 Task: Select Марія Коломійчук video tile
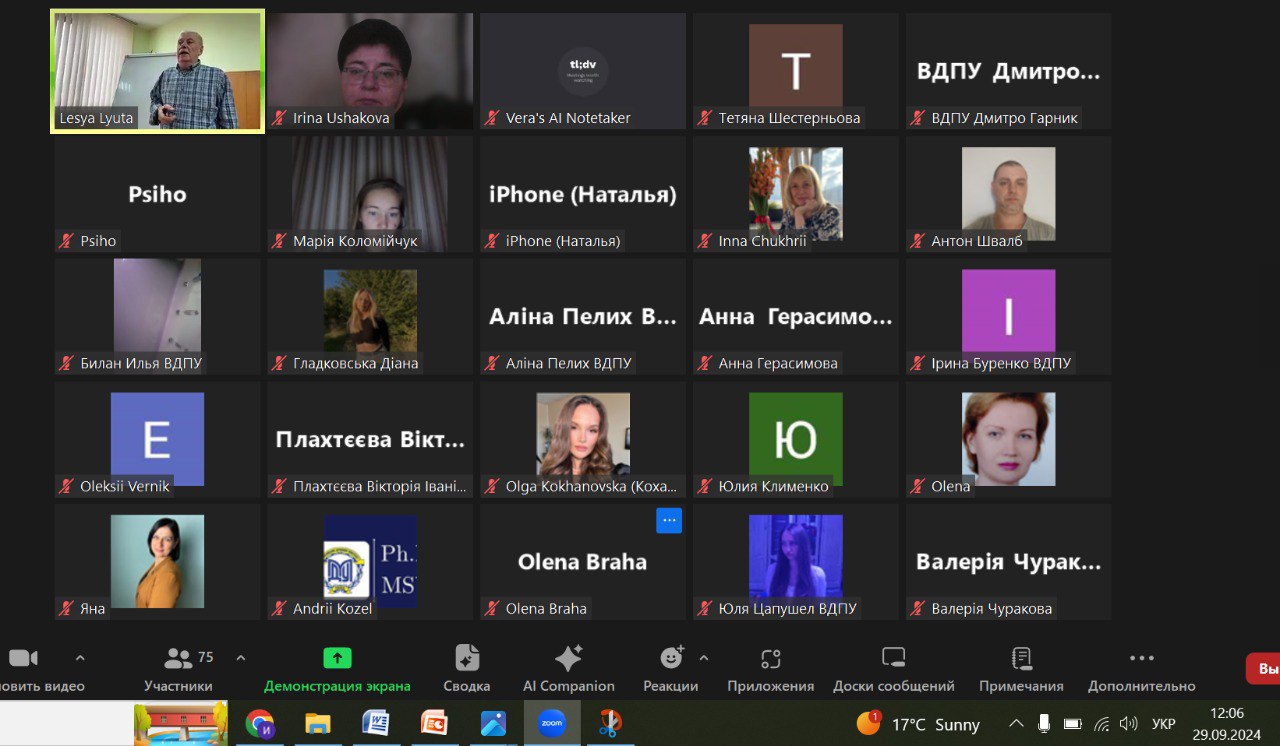click(x=370, y=194)
